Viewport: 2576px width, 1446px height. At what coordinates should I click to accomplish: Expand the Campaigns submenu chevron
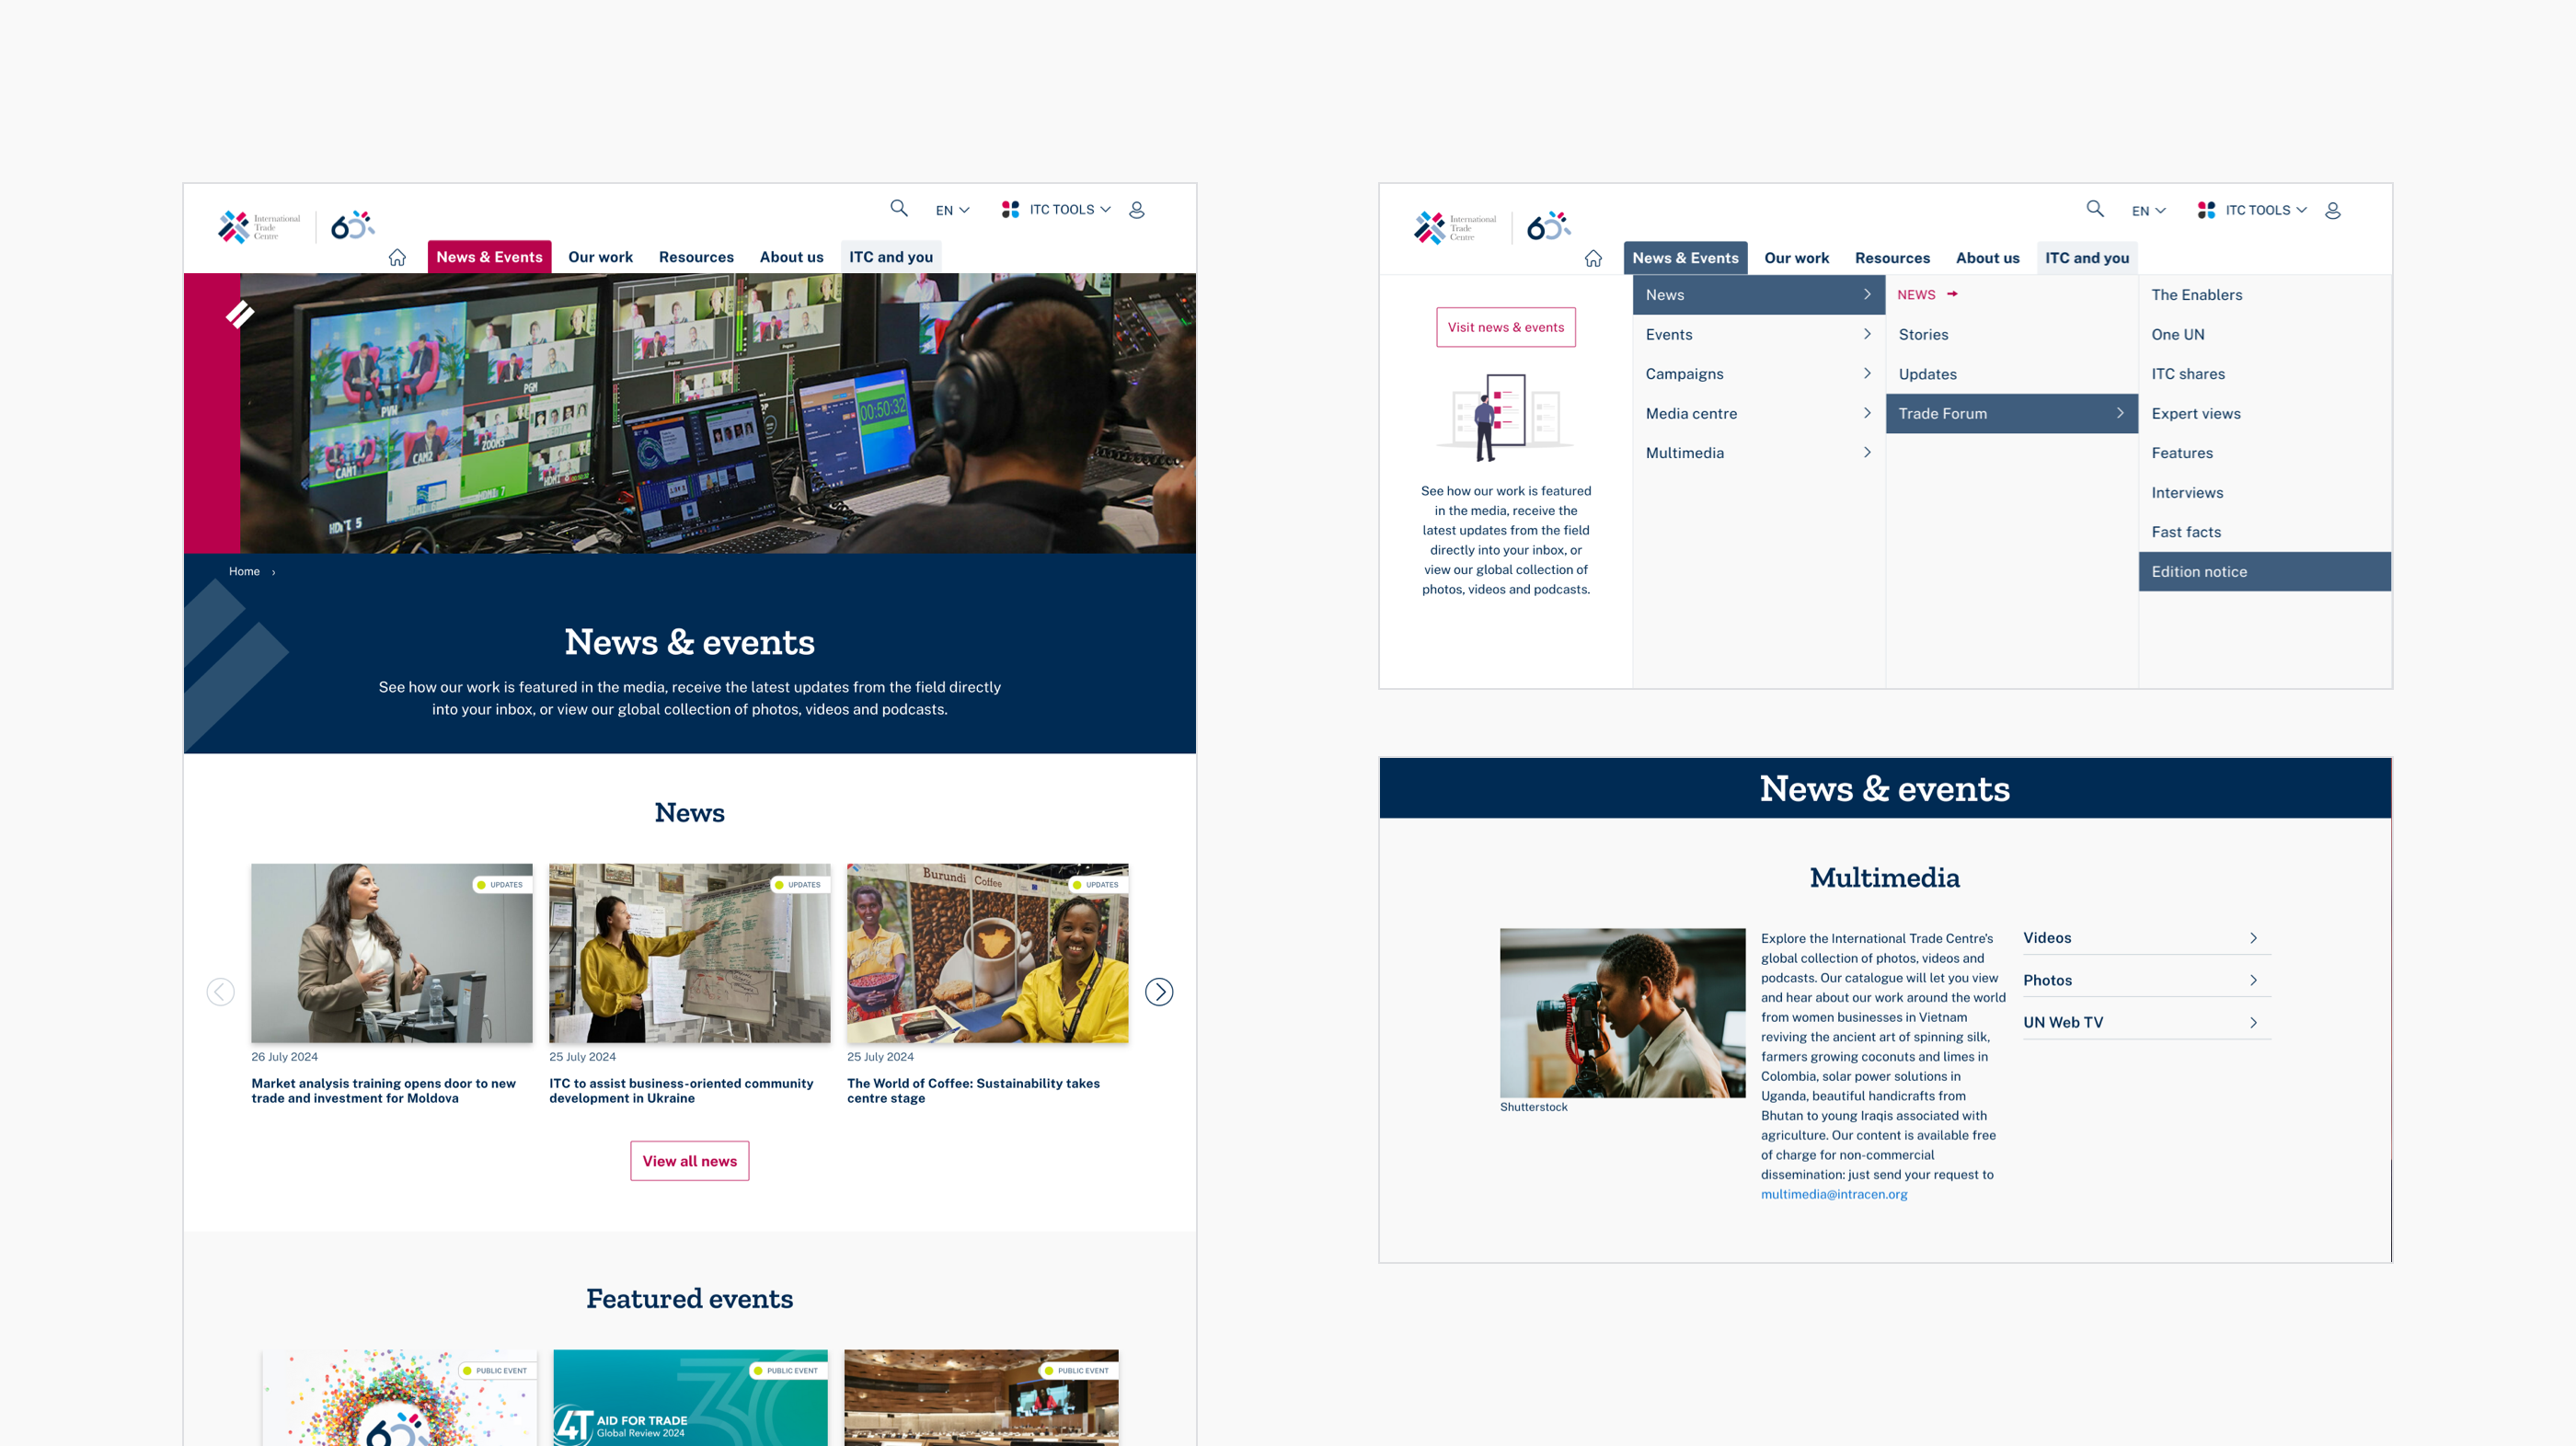[1866, 374]
